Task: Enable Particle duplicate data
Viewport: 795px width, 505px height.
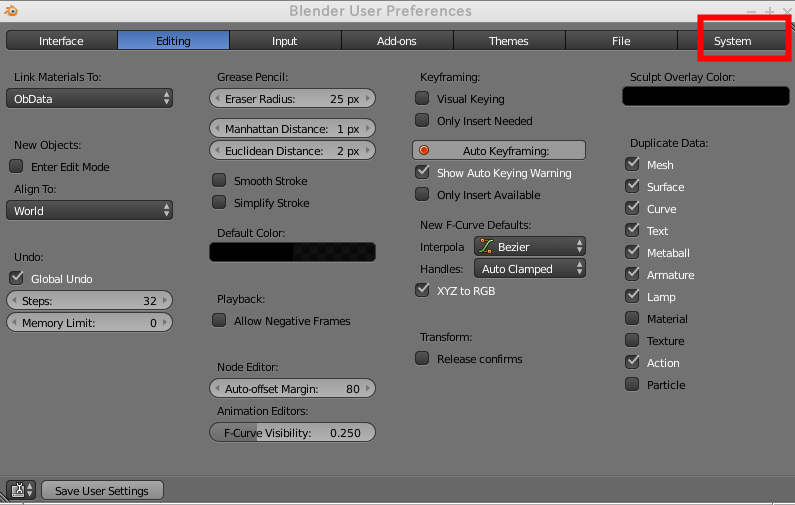Action: pyautogui.click(x=632, y=384)
